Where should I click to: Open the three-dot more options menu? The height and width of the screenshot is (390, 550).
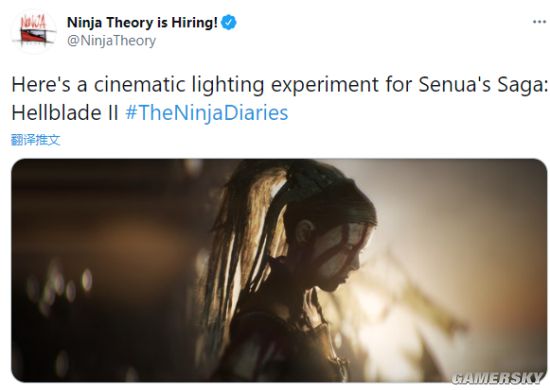539,22
